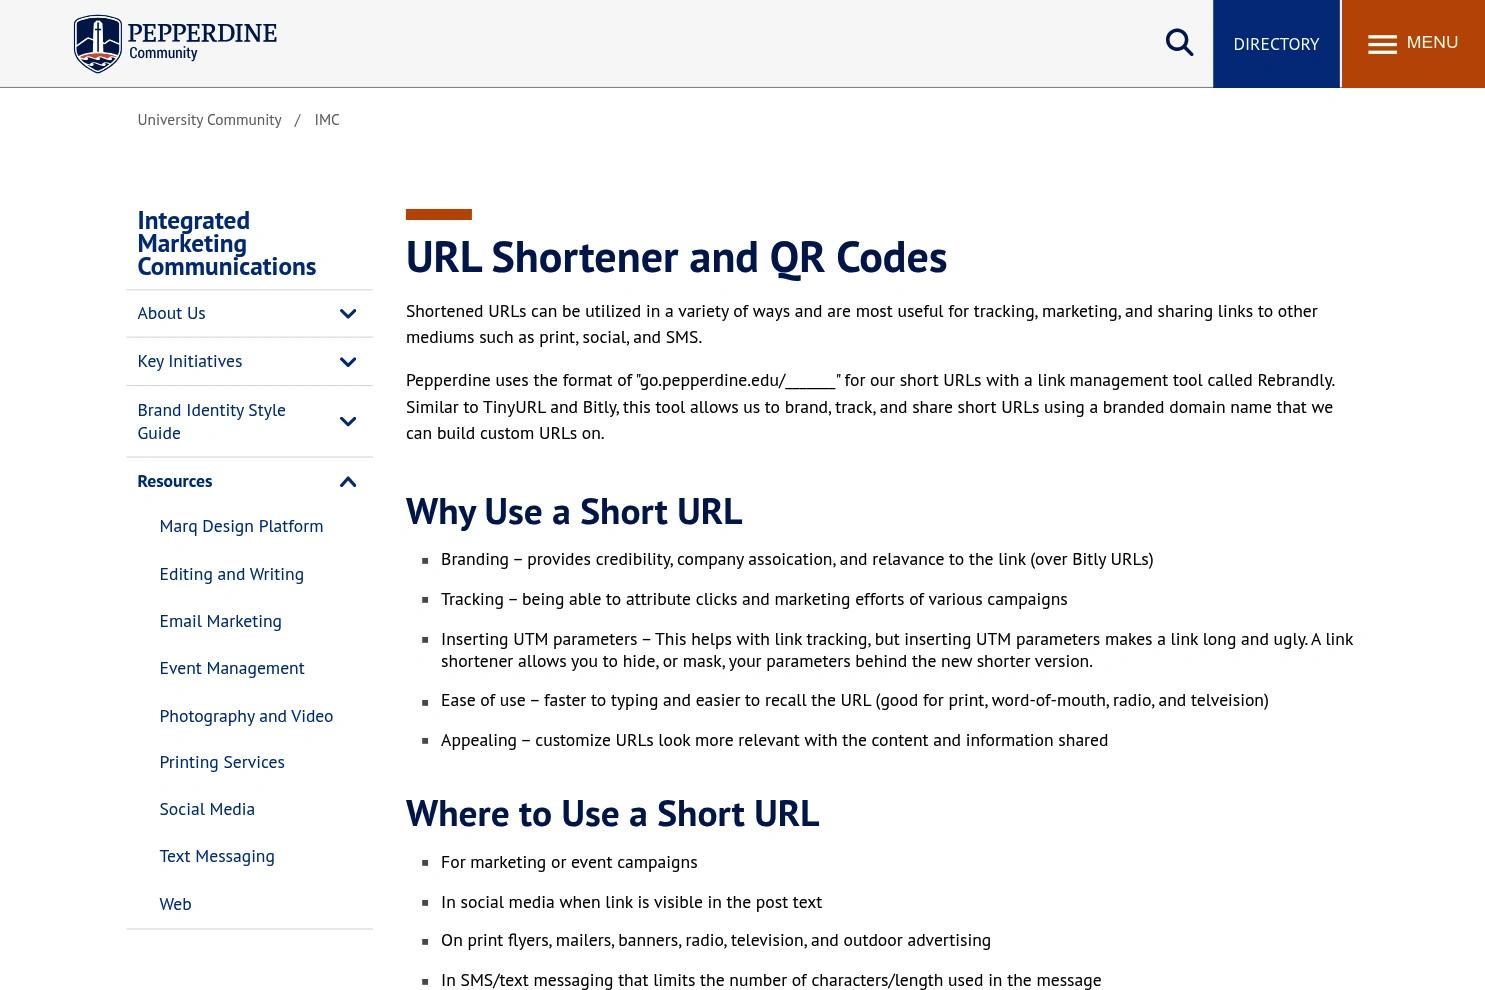Open the search magnifier icon
Image resolution: width=1485 pixels, height=990 pixels.
click(1179, 43)
